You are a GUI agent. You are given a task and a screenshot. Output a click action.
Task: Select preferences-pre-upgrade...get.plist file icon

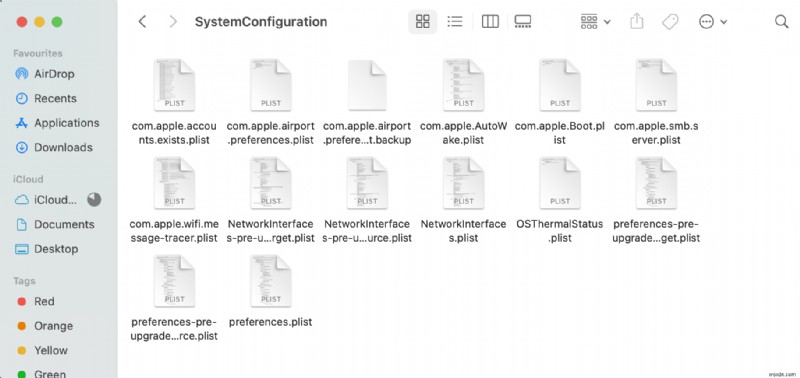pyautogui.click(x=656, y=183)
